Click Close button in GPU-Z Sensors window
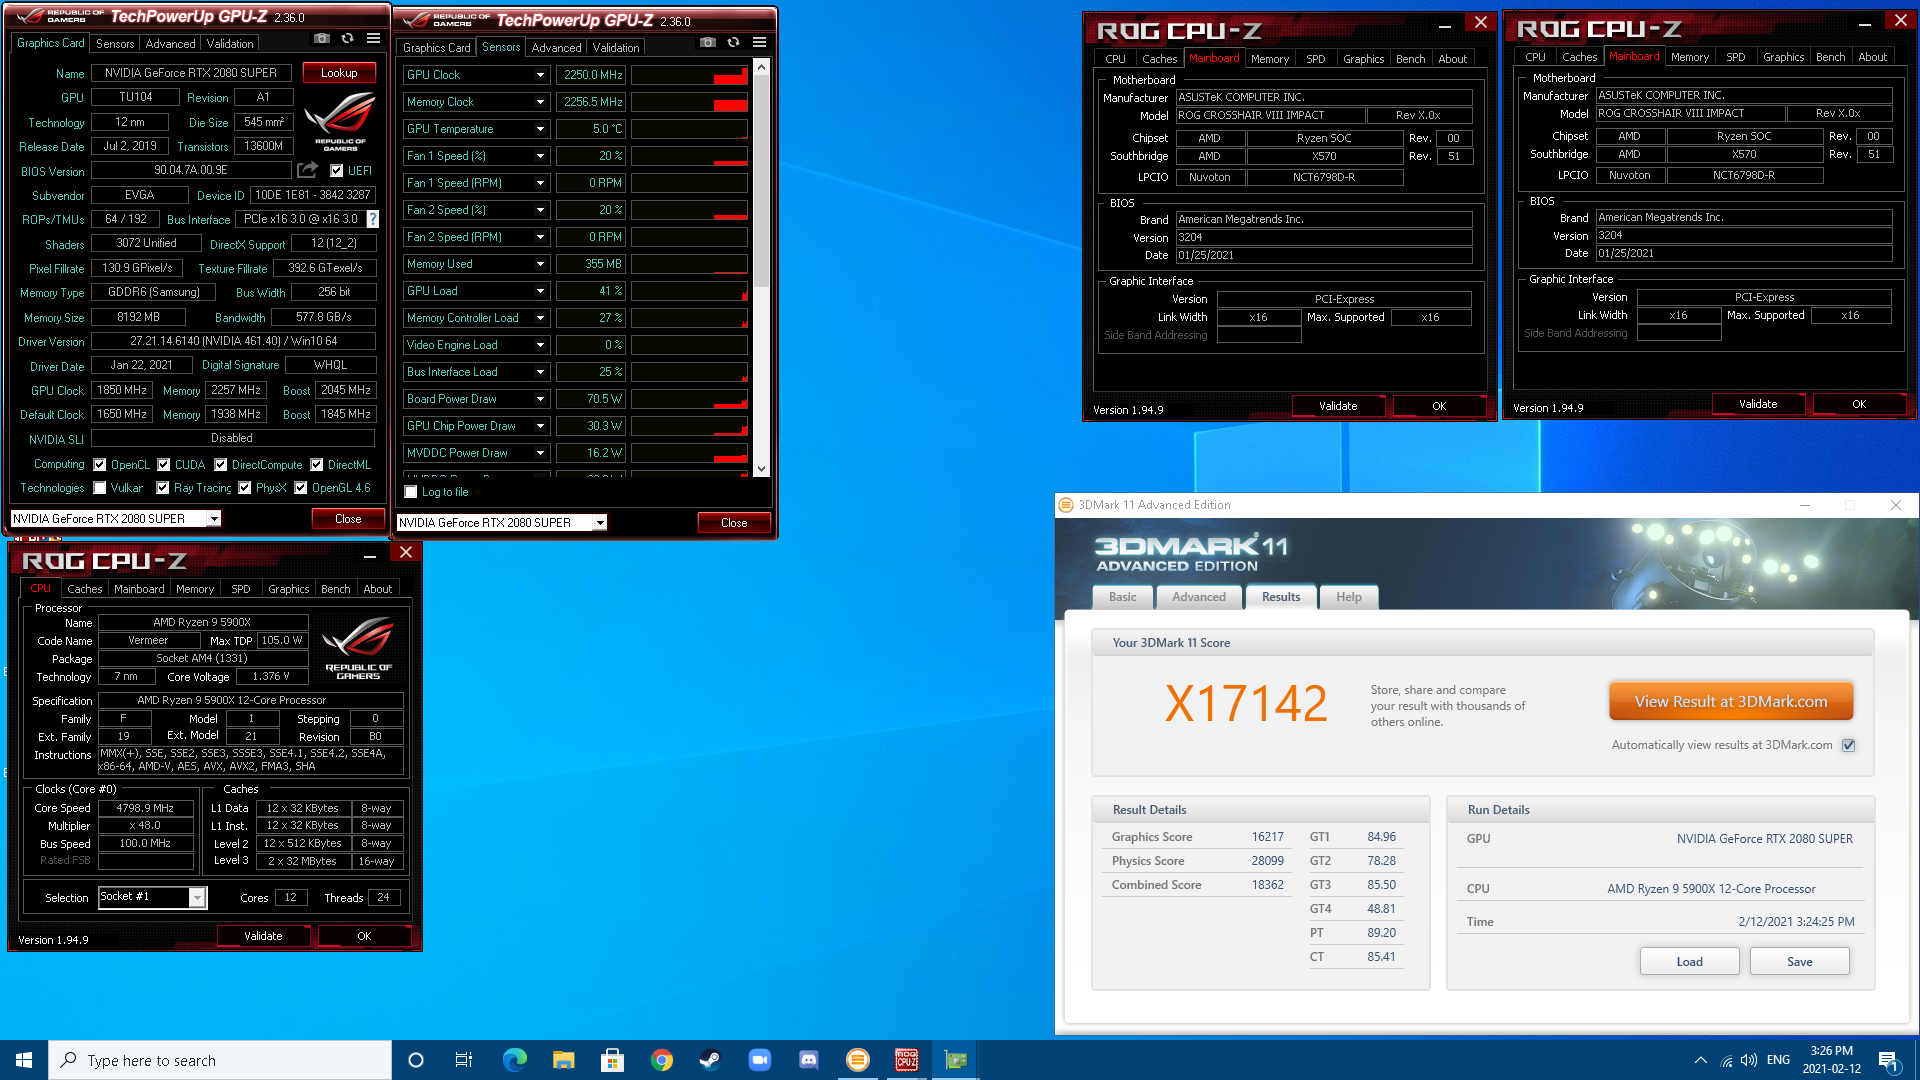This screenshot has width=1920, height=1080. coord(734,523)
